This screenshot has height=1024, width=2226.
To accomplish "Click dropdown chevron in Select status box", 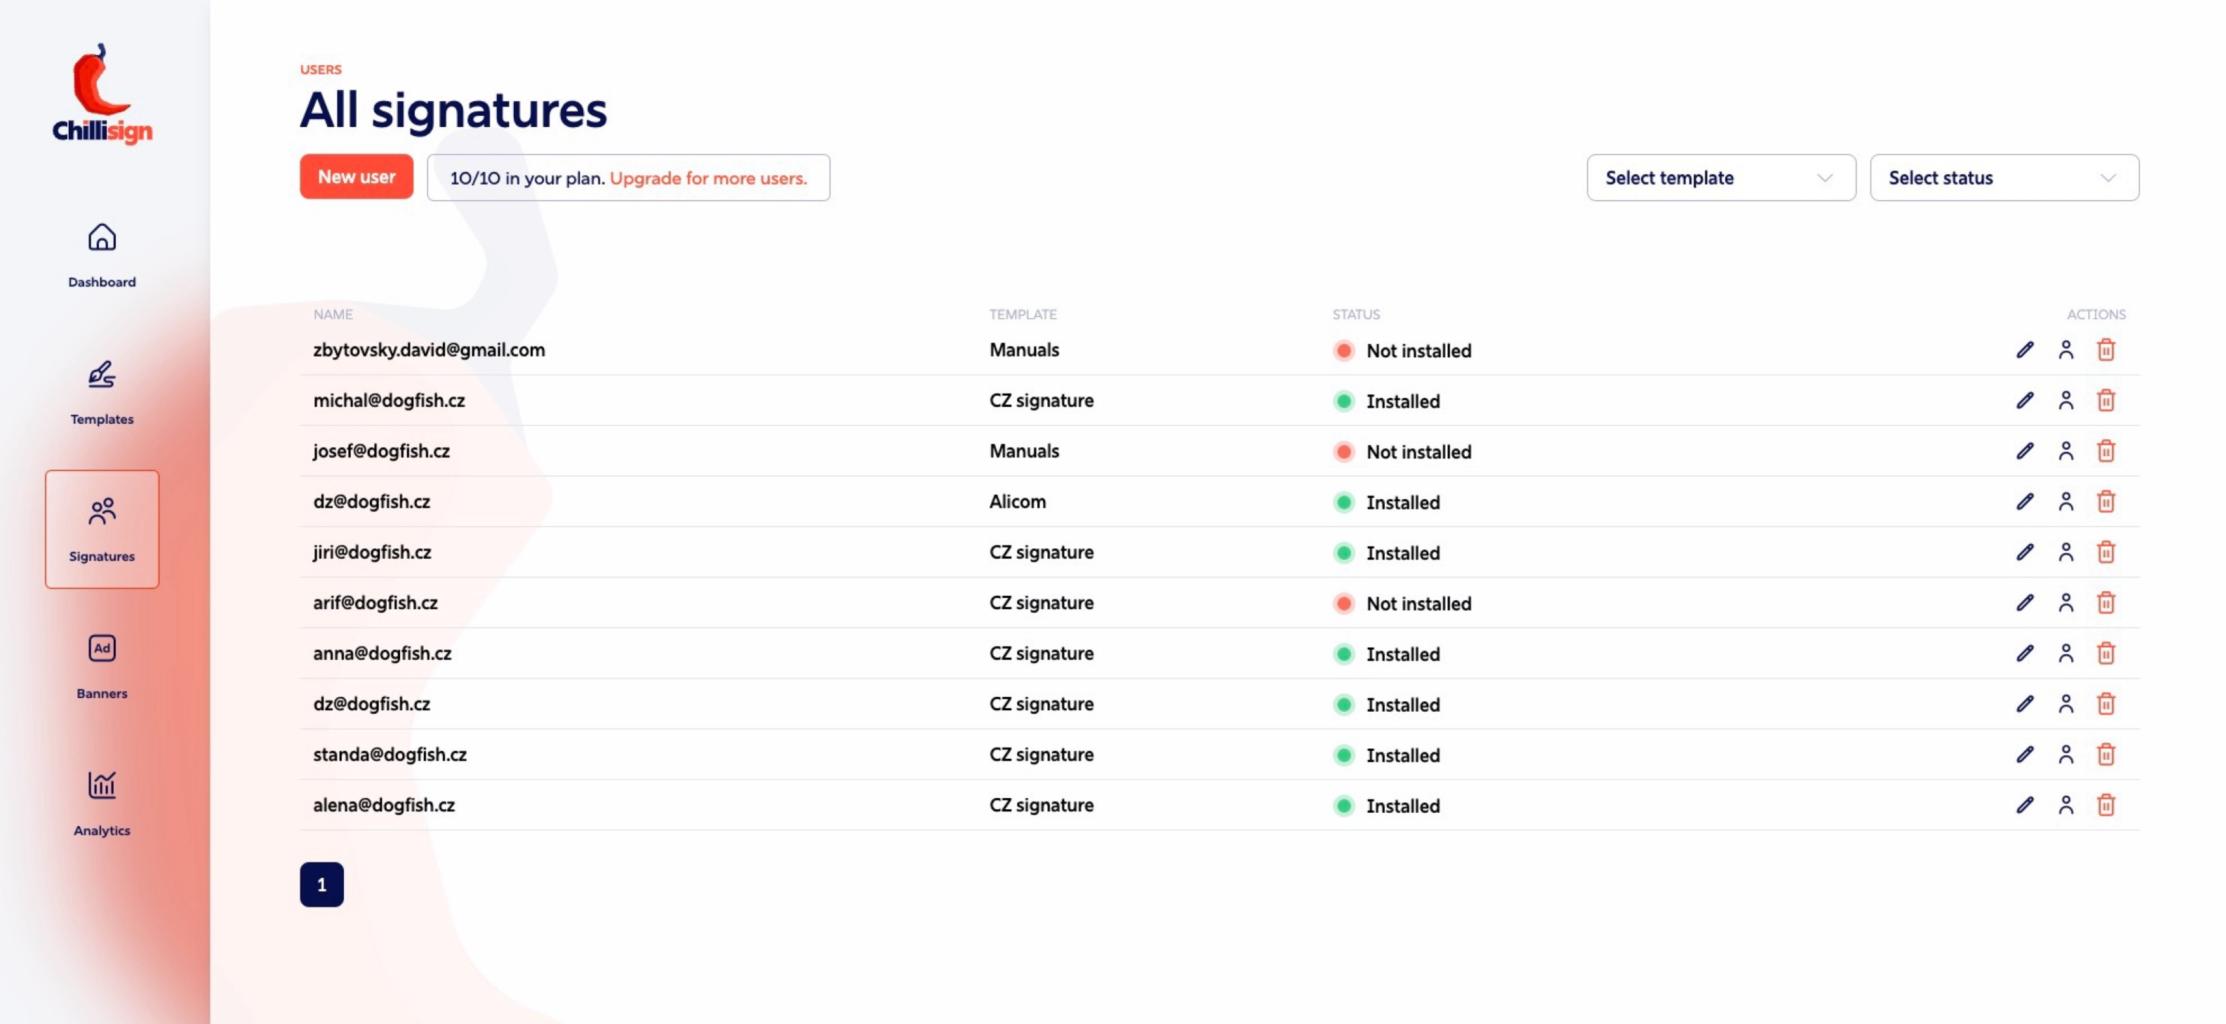I will click(x=2108, y=178).
